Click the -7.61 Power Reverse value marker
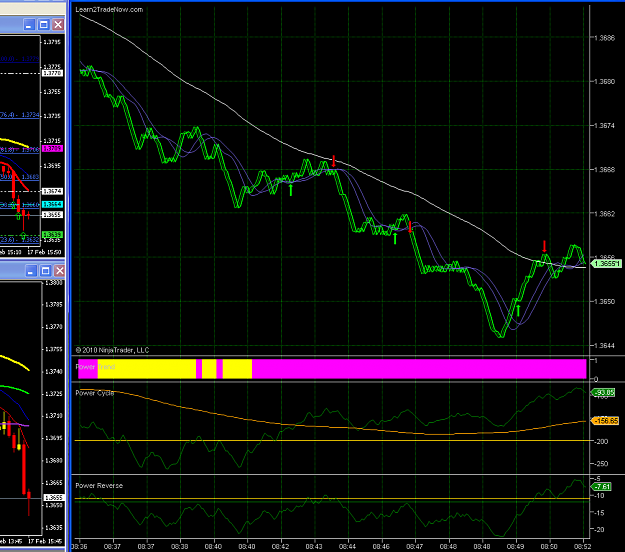This screenshot has height=552, width=625. (601, 487)
